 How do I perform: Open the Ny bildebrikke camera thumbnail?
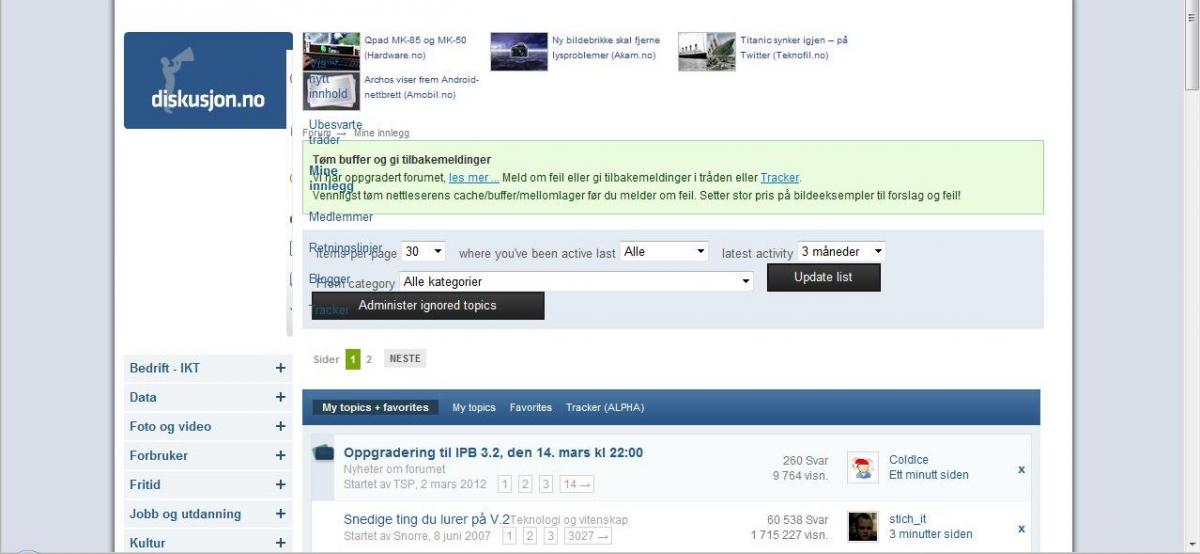[x=518, y=51]
